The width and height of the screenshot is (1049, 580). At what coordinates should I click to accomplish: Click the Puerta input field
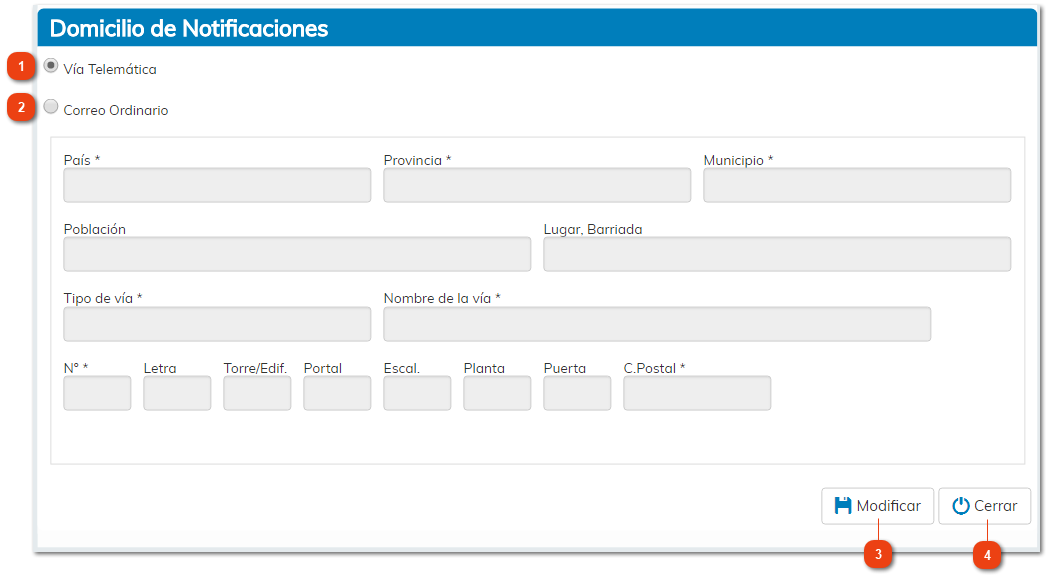coord(576,393)
